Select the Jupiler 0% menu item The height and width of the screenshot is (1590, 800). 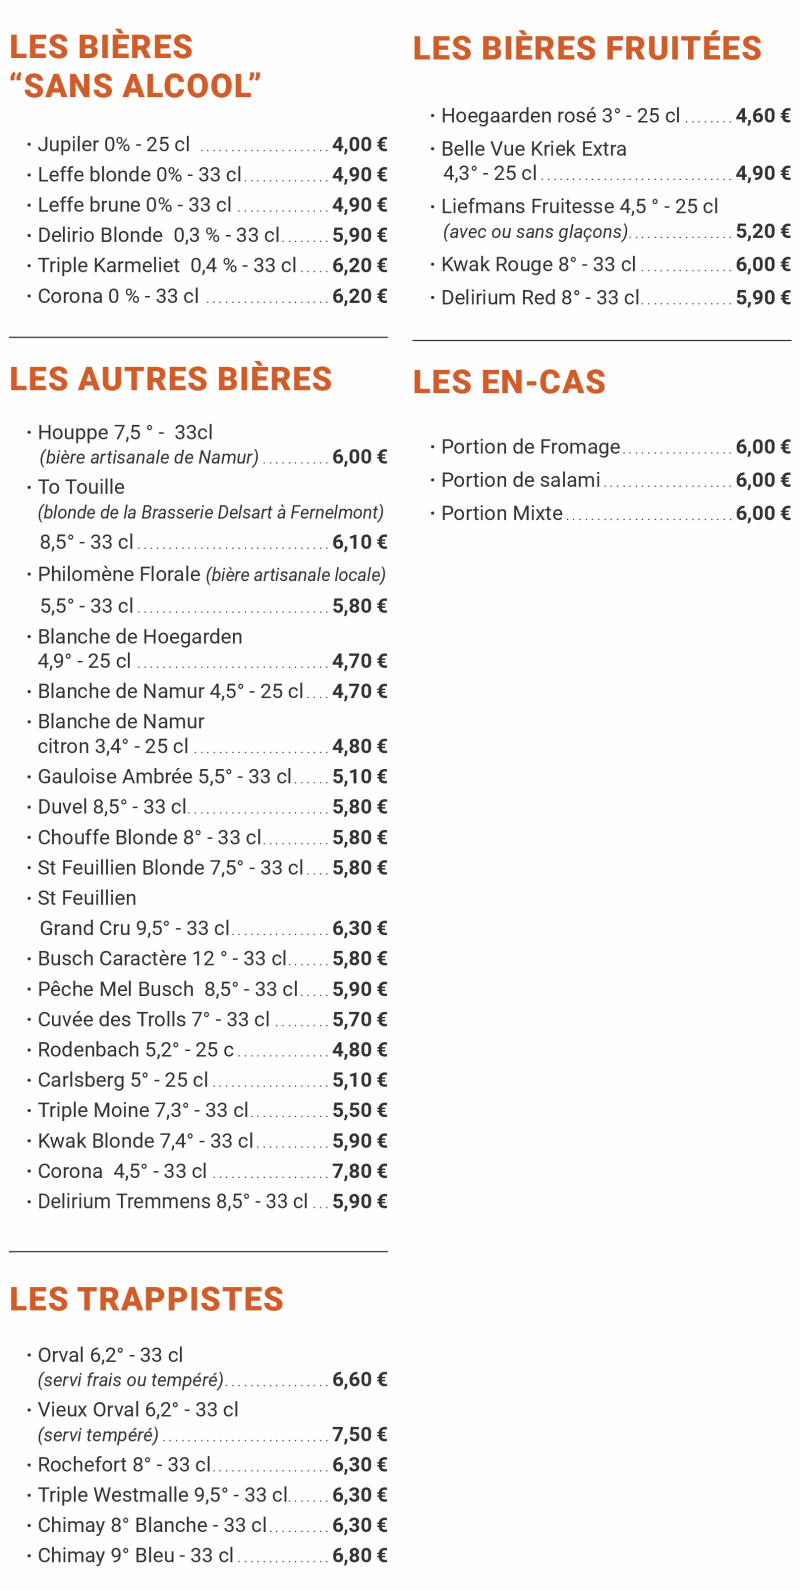click(x=207, y=145)
